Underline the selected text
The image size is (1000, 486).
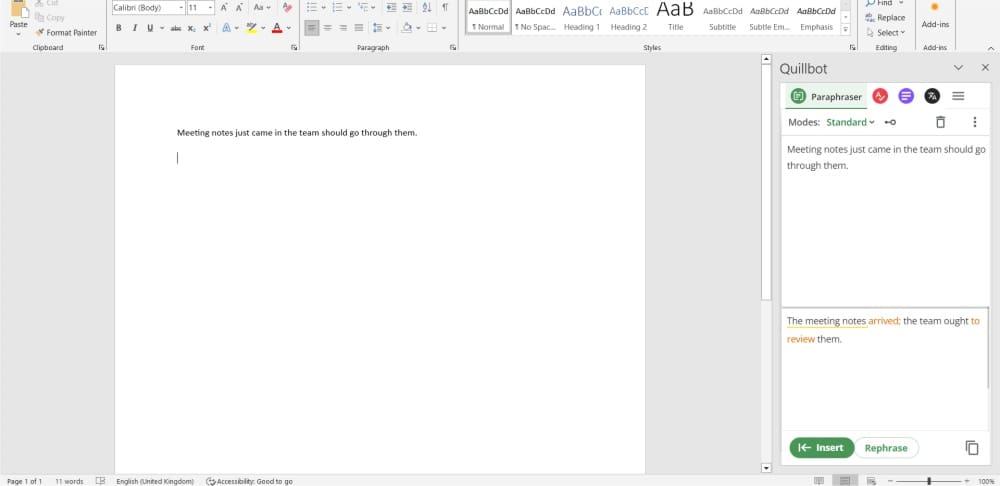tap(150, 28)
